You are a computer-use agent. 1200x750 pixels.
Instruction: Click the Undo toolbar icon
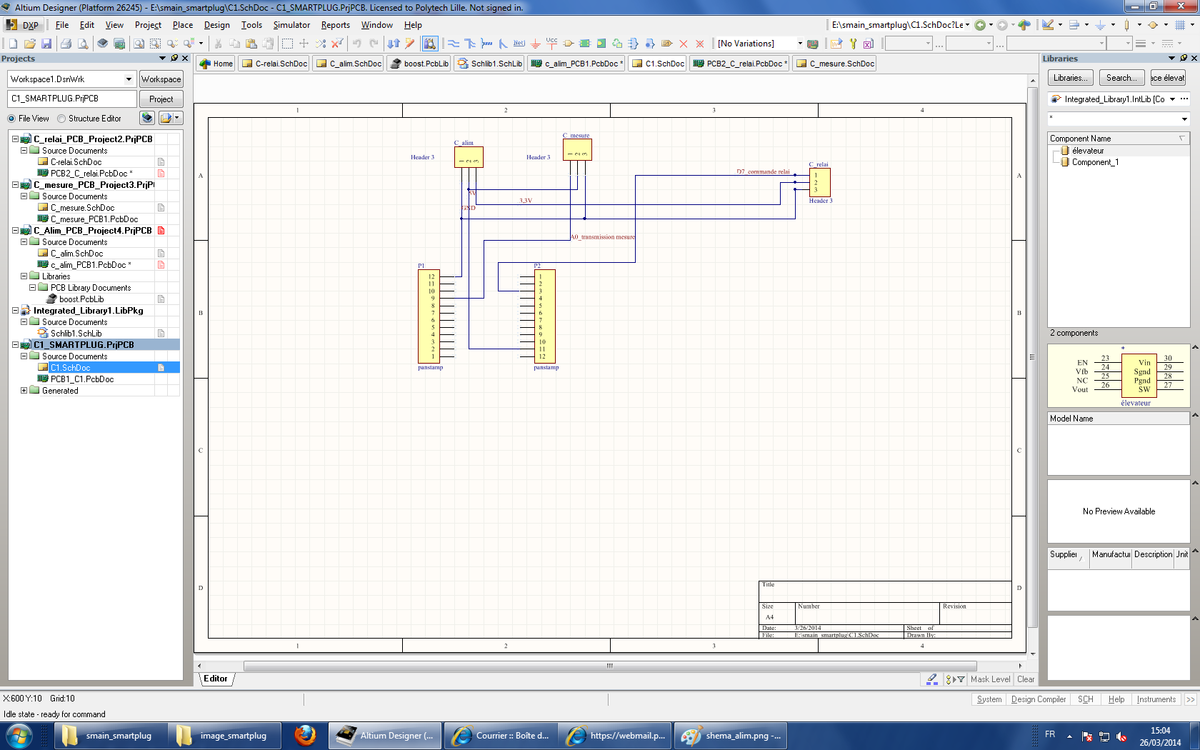[x=359, y=44]
